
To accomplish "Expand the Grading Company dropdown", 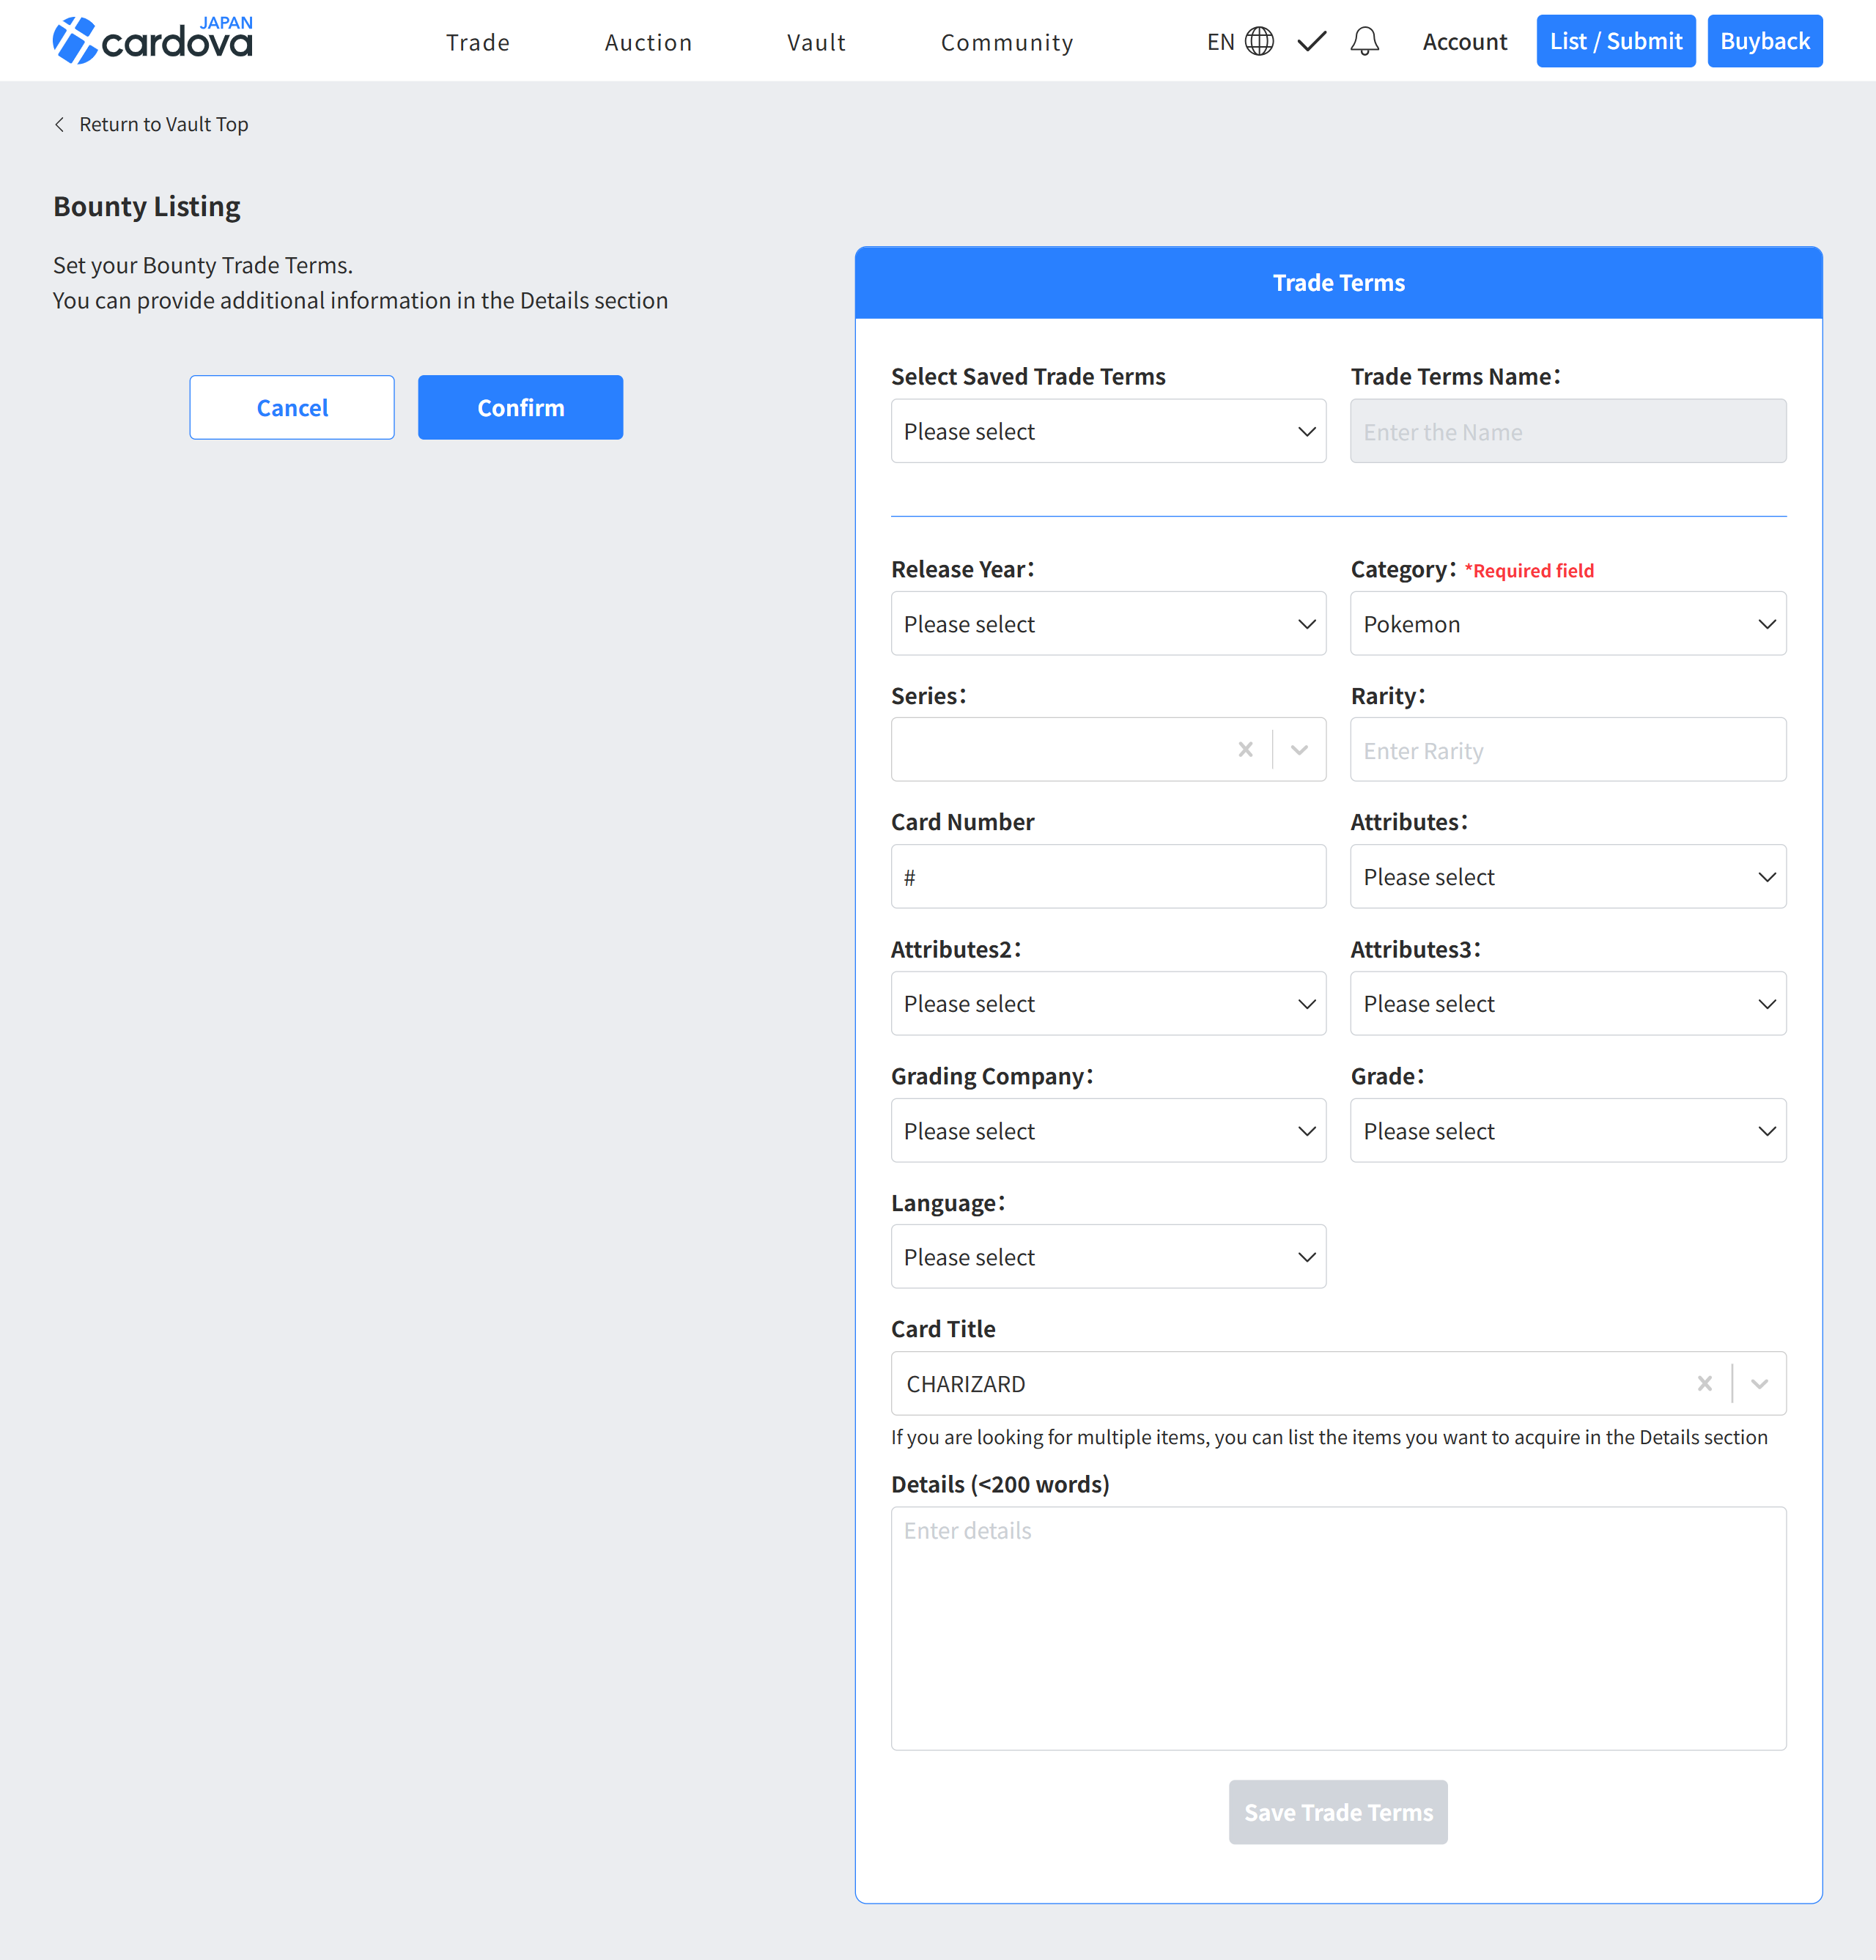I will point(1108,1131).
